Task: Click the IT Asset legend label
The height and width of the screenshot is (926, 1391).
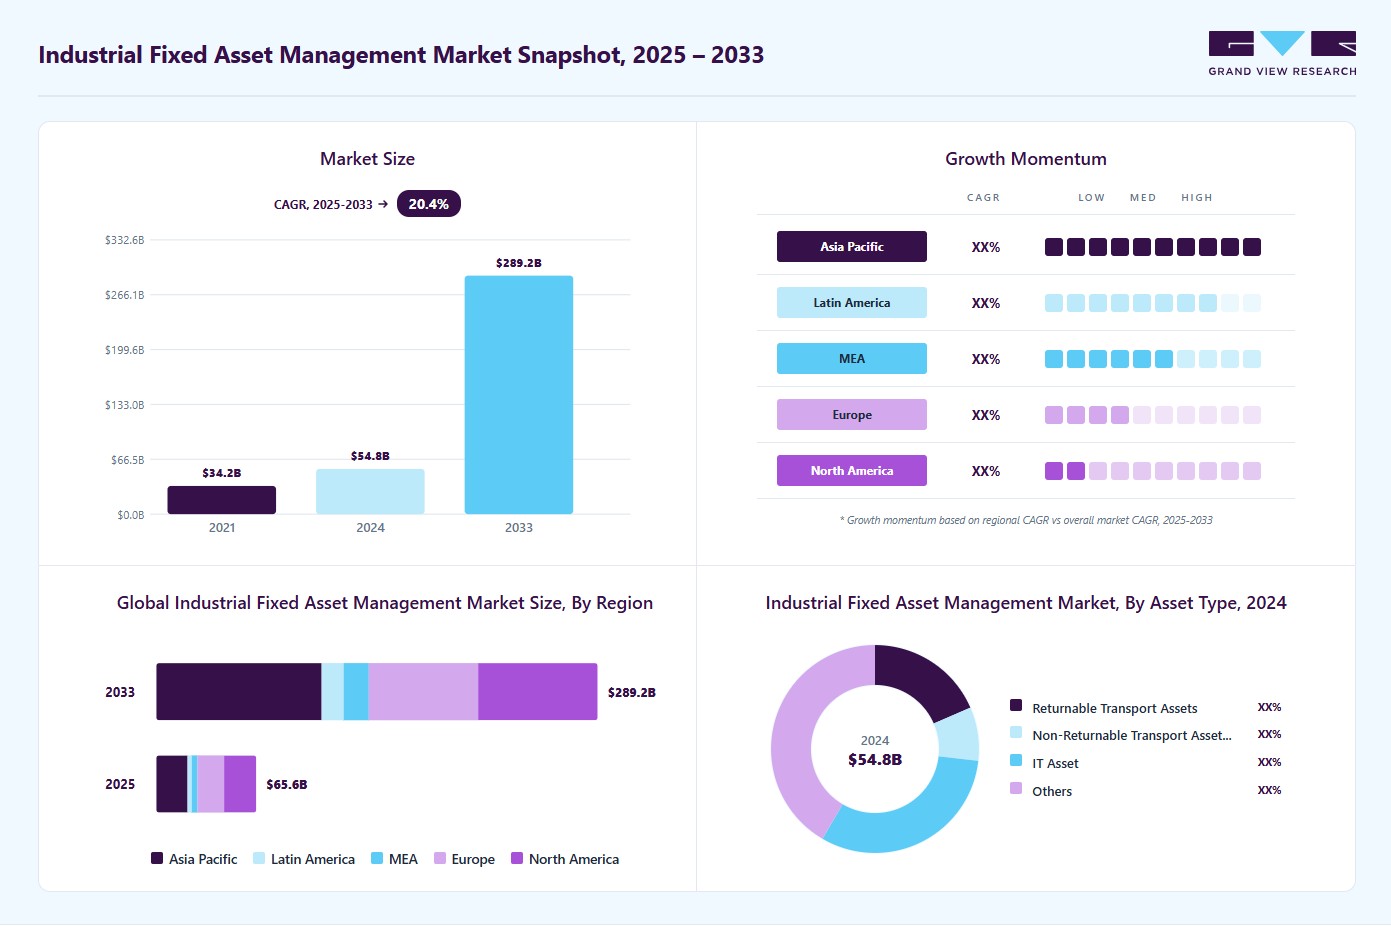Action: coord(1055,764)
